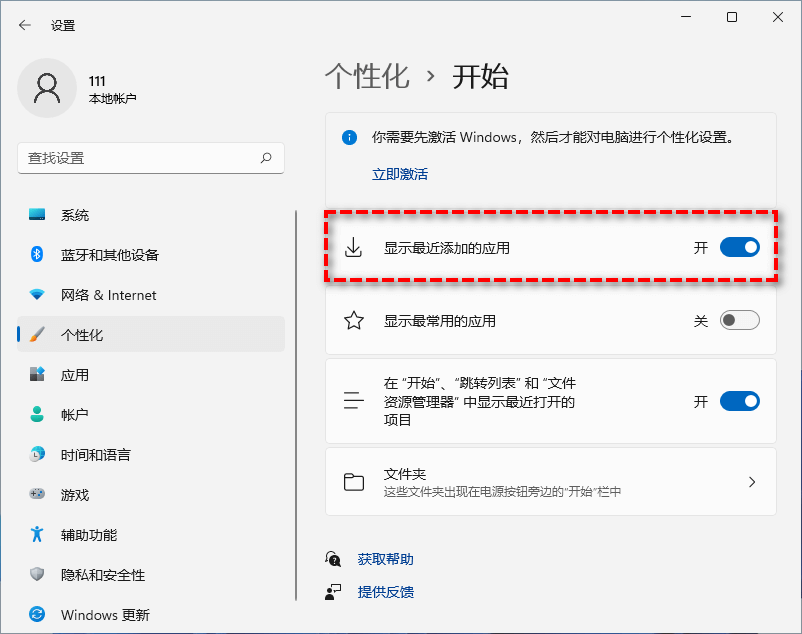Click the Windows Update sync icon
The image size is (802, 634).
37,614
